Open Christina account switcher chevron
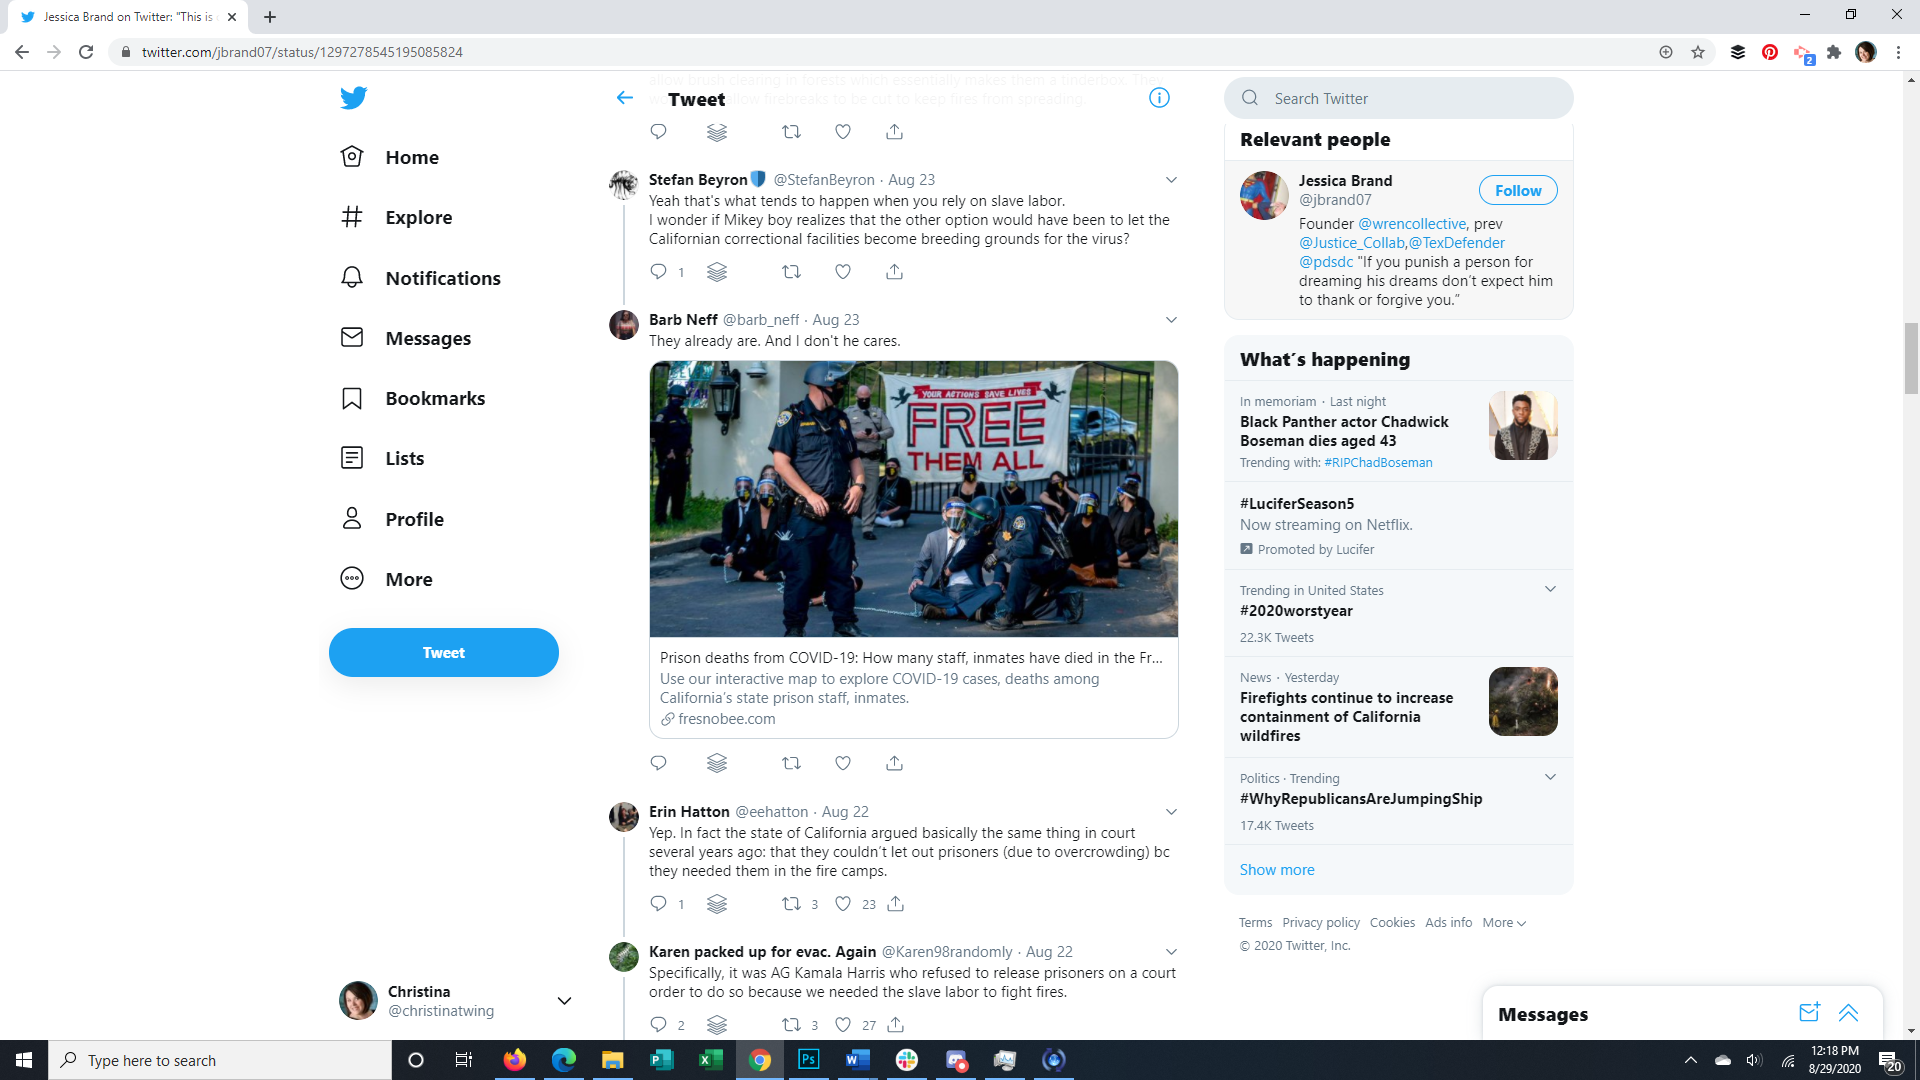Screen dimensions: 1920x1080 (x=564, y=1001)
